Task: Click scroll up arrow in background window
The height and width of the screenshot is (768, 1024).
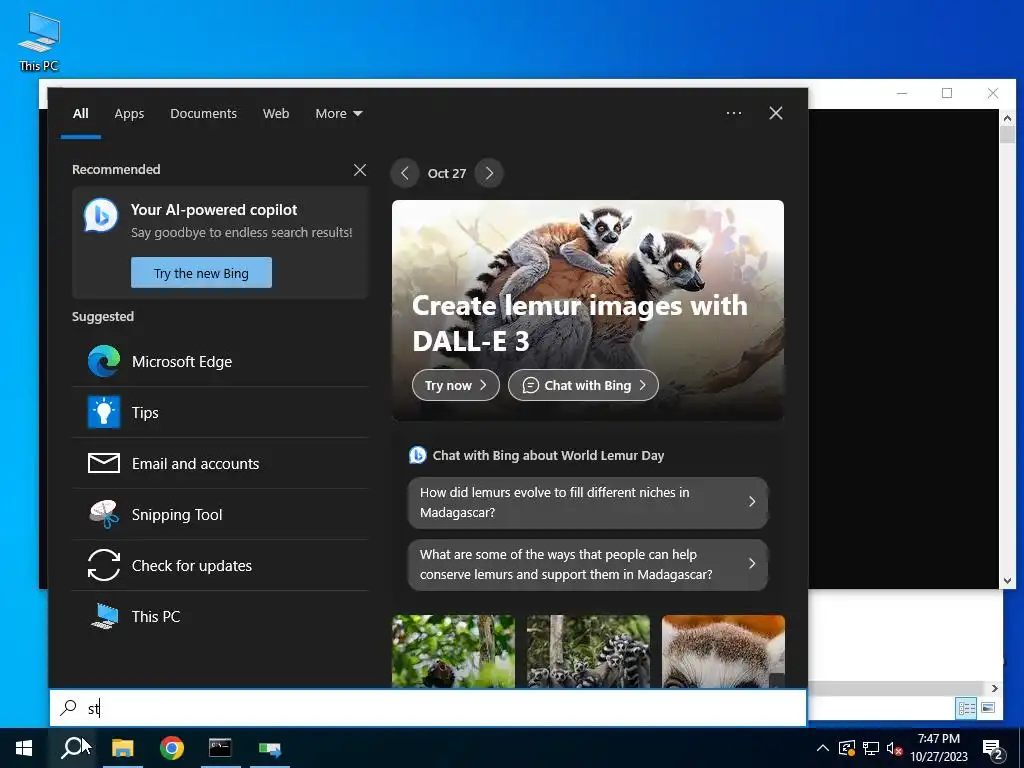Action: click(x=1007, y=118)
